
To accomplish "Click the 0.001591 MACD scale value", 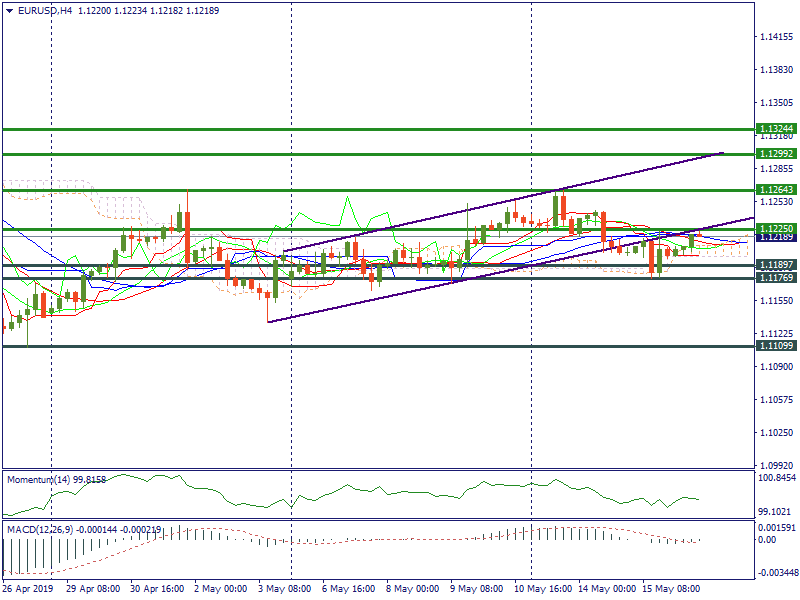I will pyautogui.click(x=776, y=527).
